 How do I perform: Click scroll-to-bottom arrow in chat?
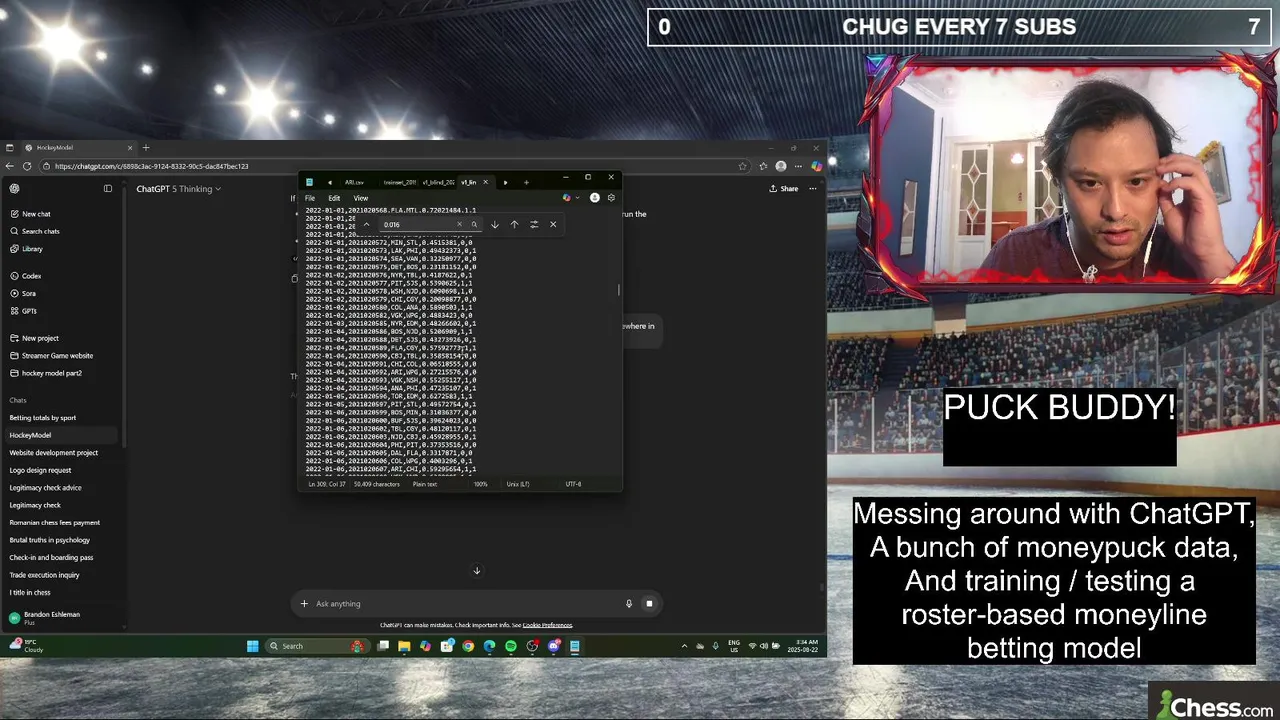point(476,571)
